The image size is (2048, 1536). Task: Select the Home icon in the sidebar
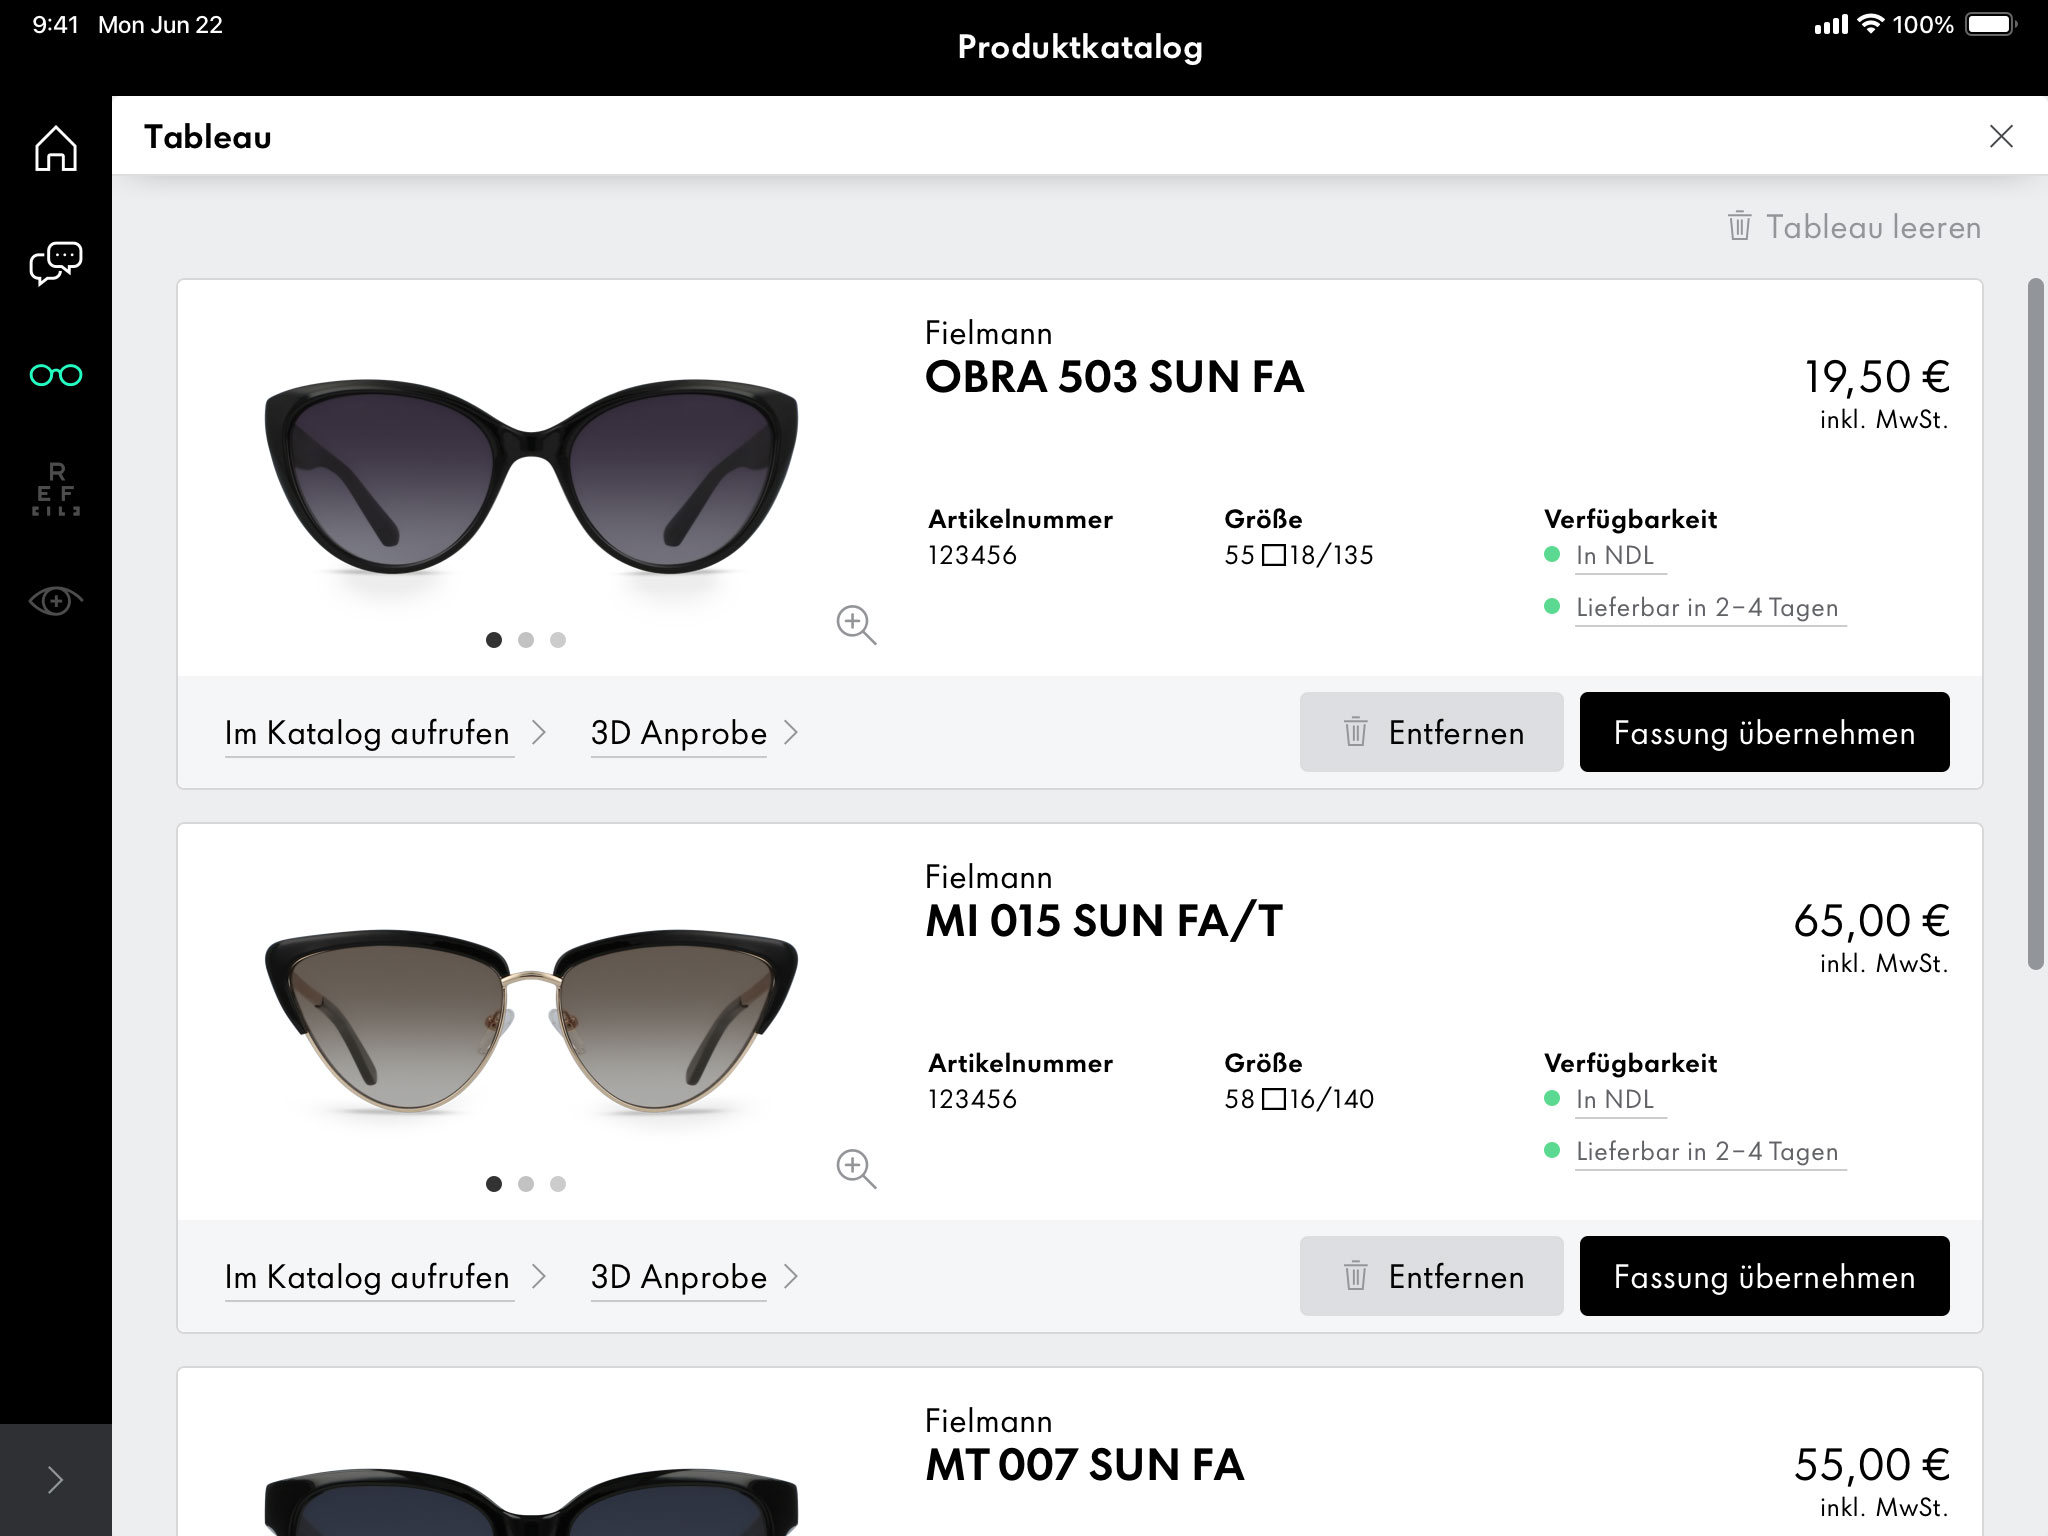[x=55, y=147]
